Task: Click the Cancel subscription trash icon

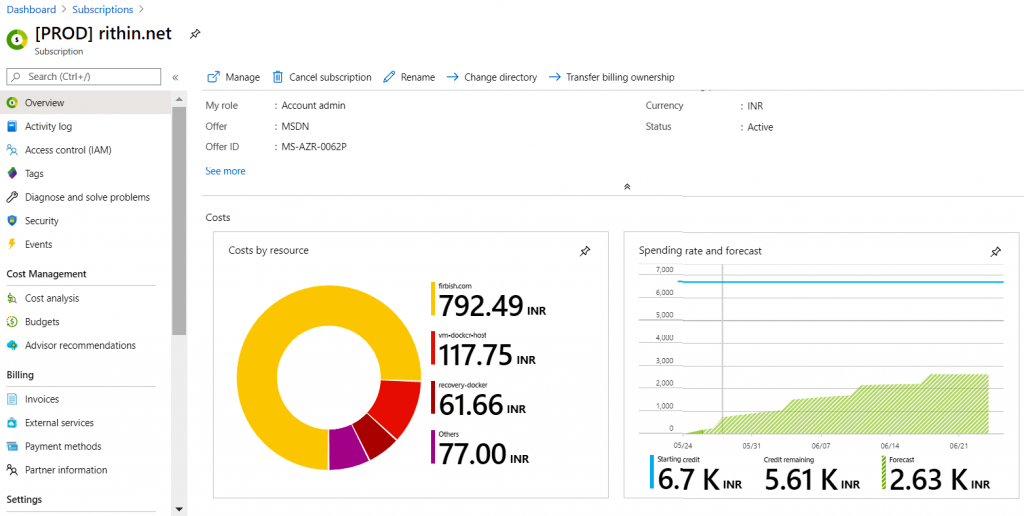Action: click(x=278, y=77)
